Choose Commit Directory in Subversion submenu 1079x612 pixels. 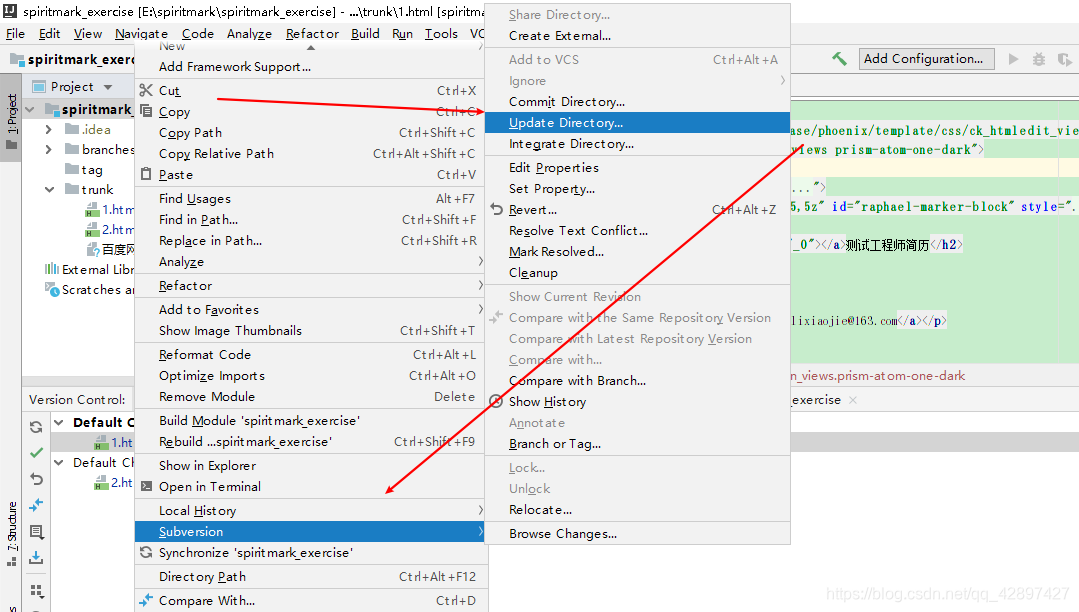(637, 101)
